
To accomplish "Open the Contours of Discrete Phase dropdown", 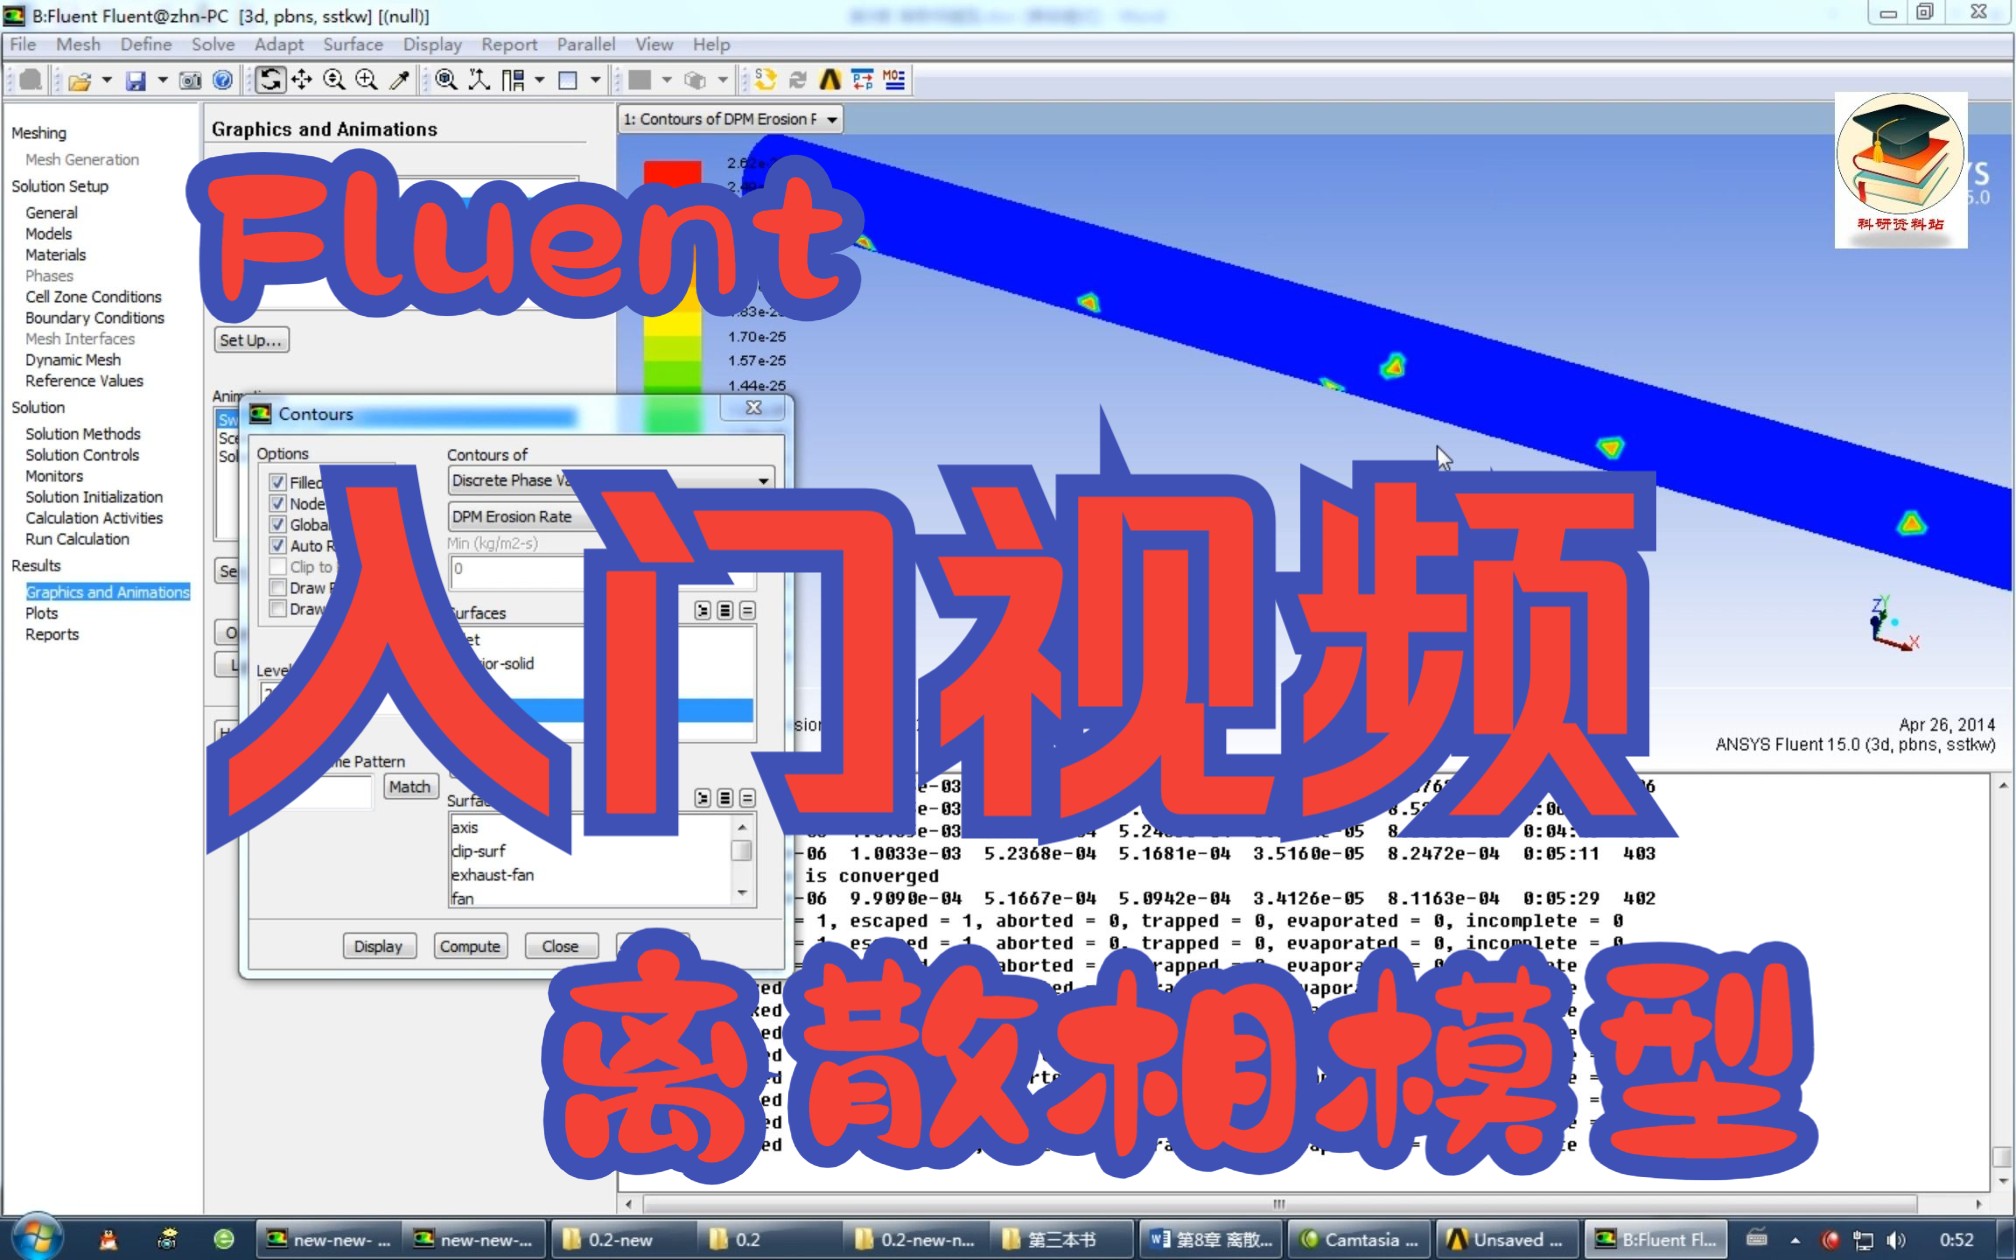I will pos(763,480).
